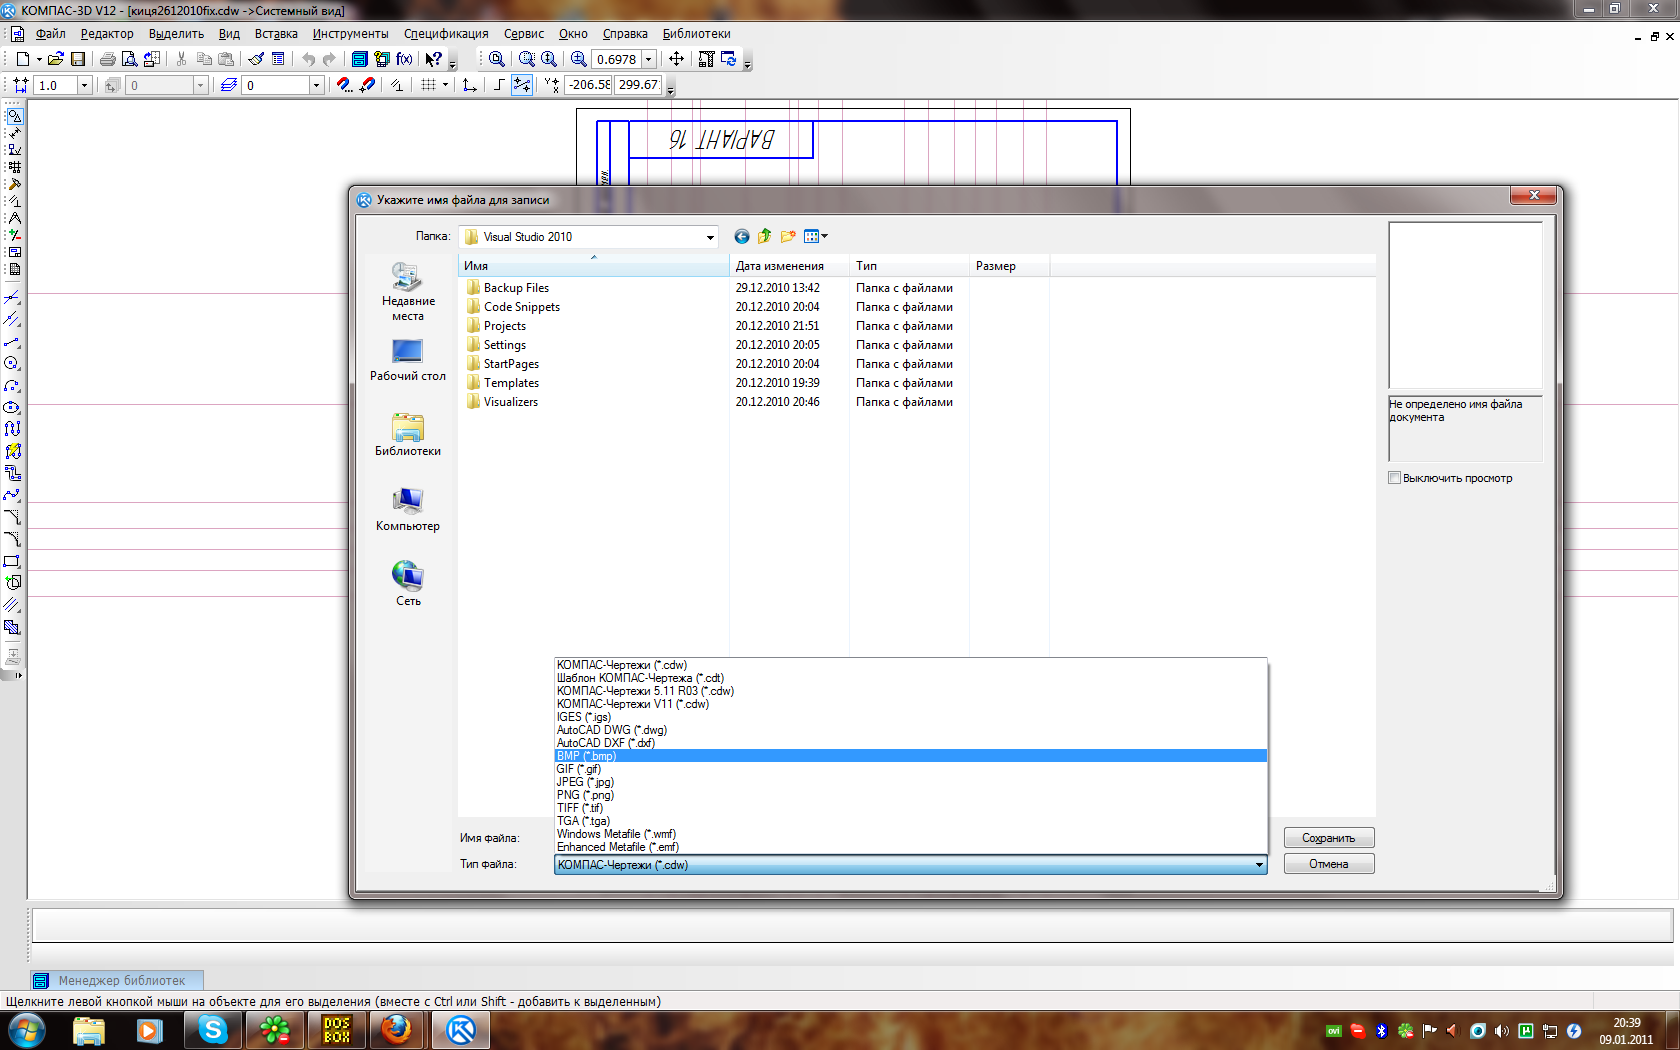1680x1050 pixels.
Task: Open the Computer shortcut in dialog
Action: pyautogui.click(x=408, y=510)
